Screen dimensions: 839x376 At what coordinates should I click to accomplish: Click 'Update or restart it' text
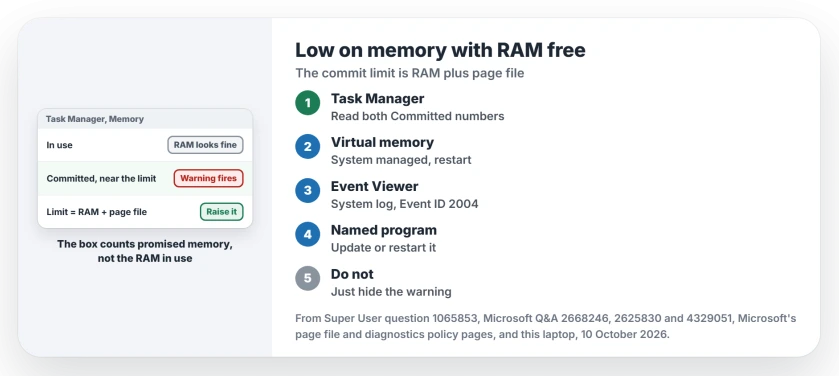(383, 248)
